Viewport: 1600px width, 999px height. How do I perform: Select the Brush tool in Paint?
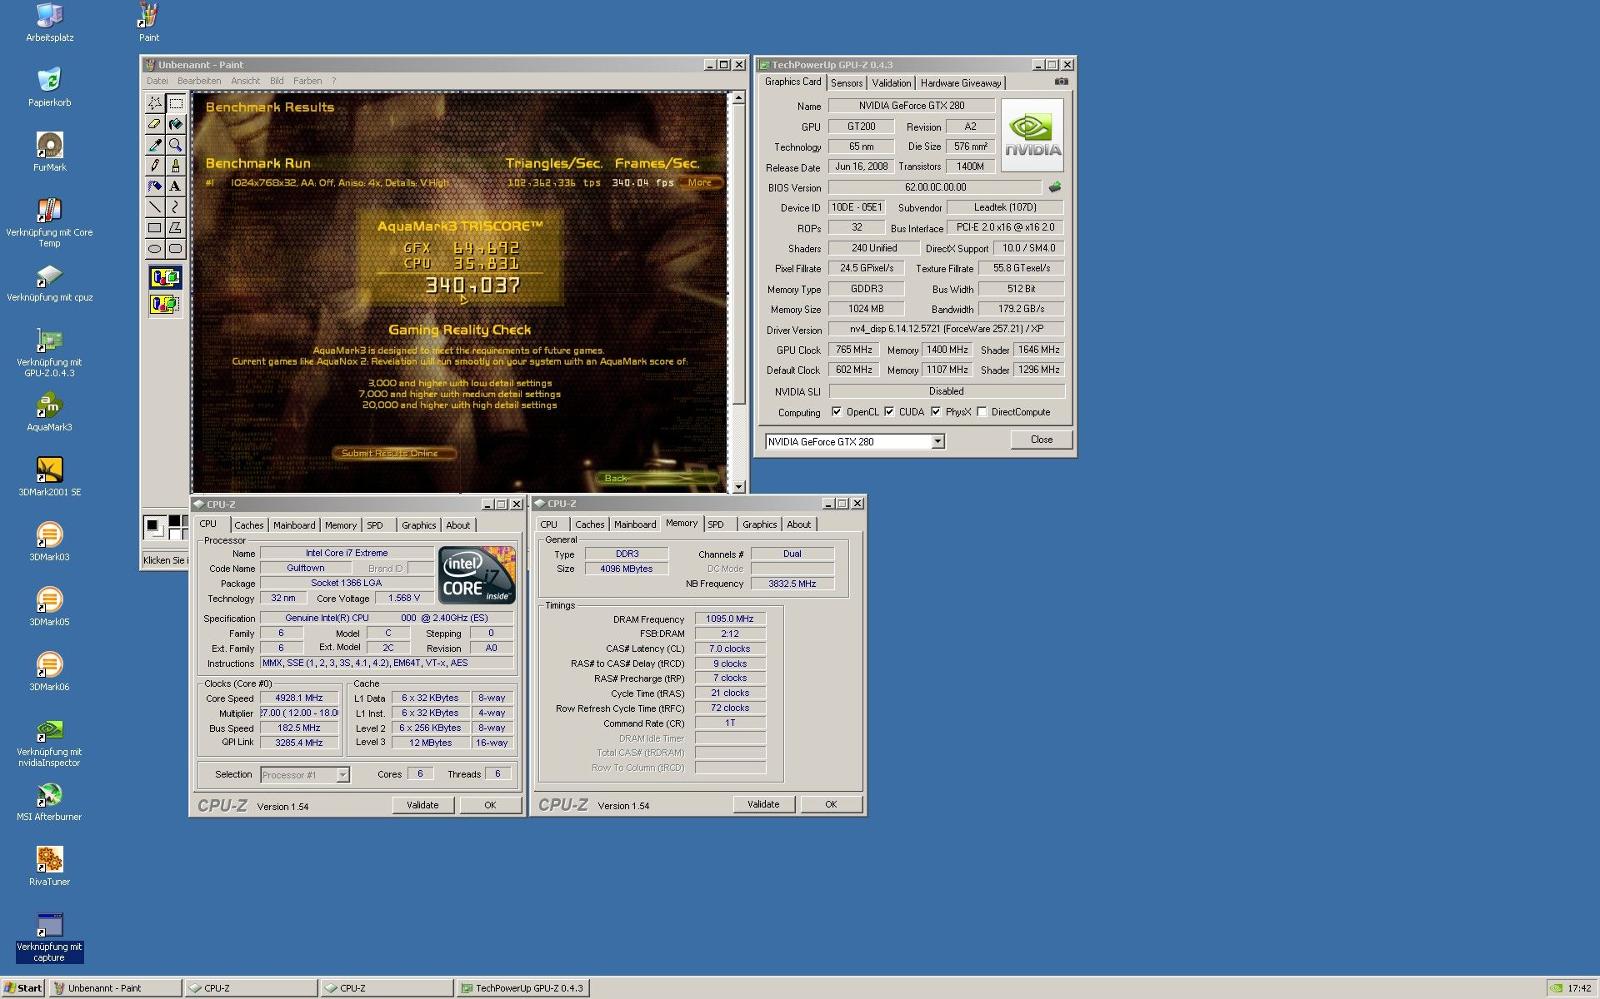[176, 165]
